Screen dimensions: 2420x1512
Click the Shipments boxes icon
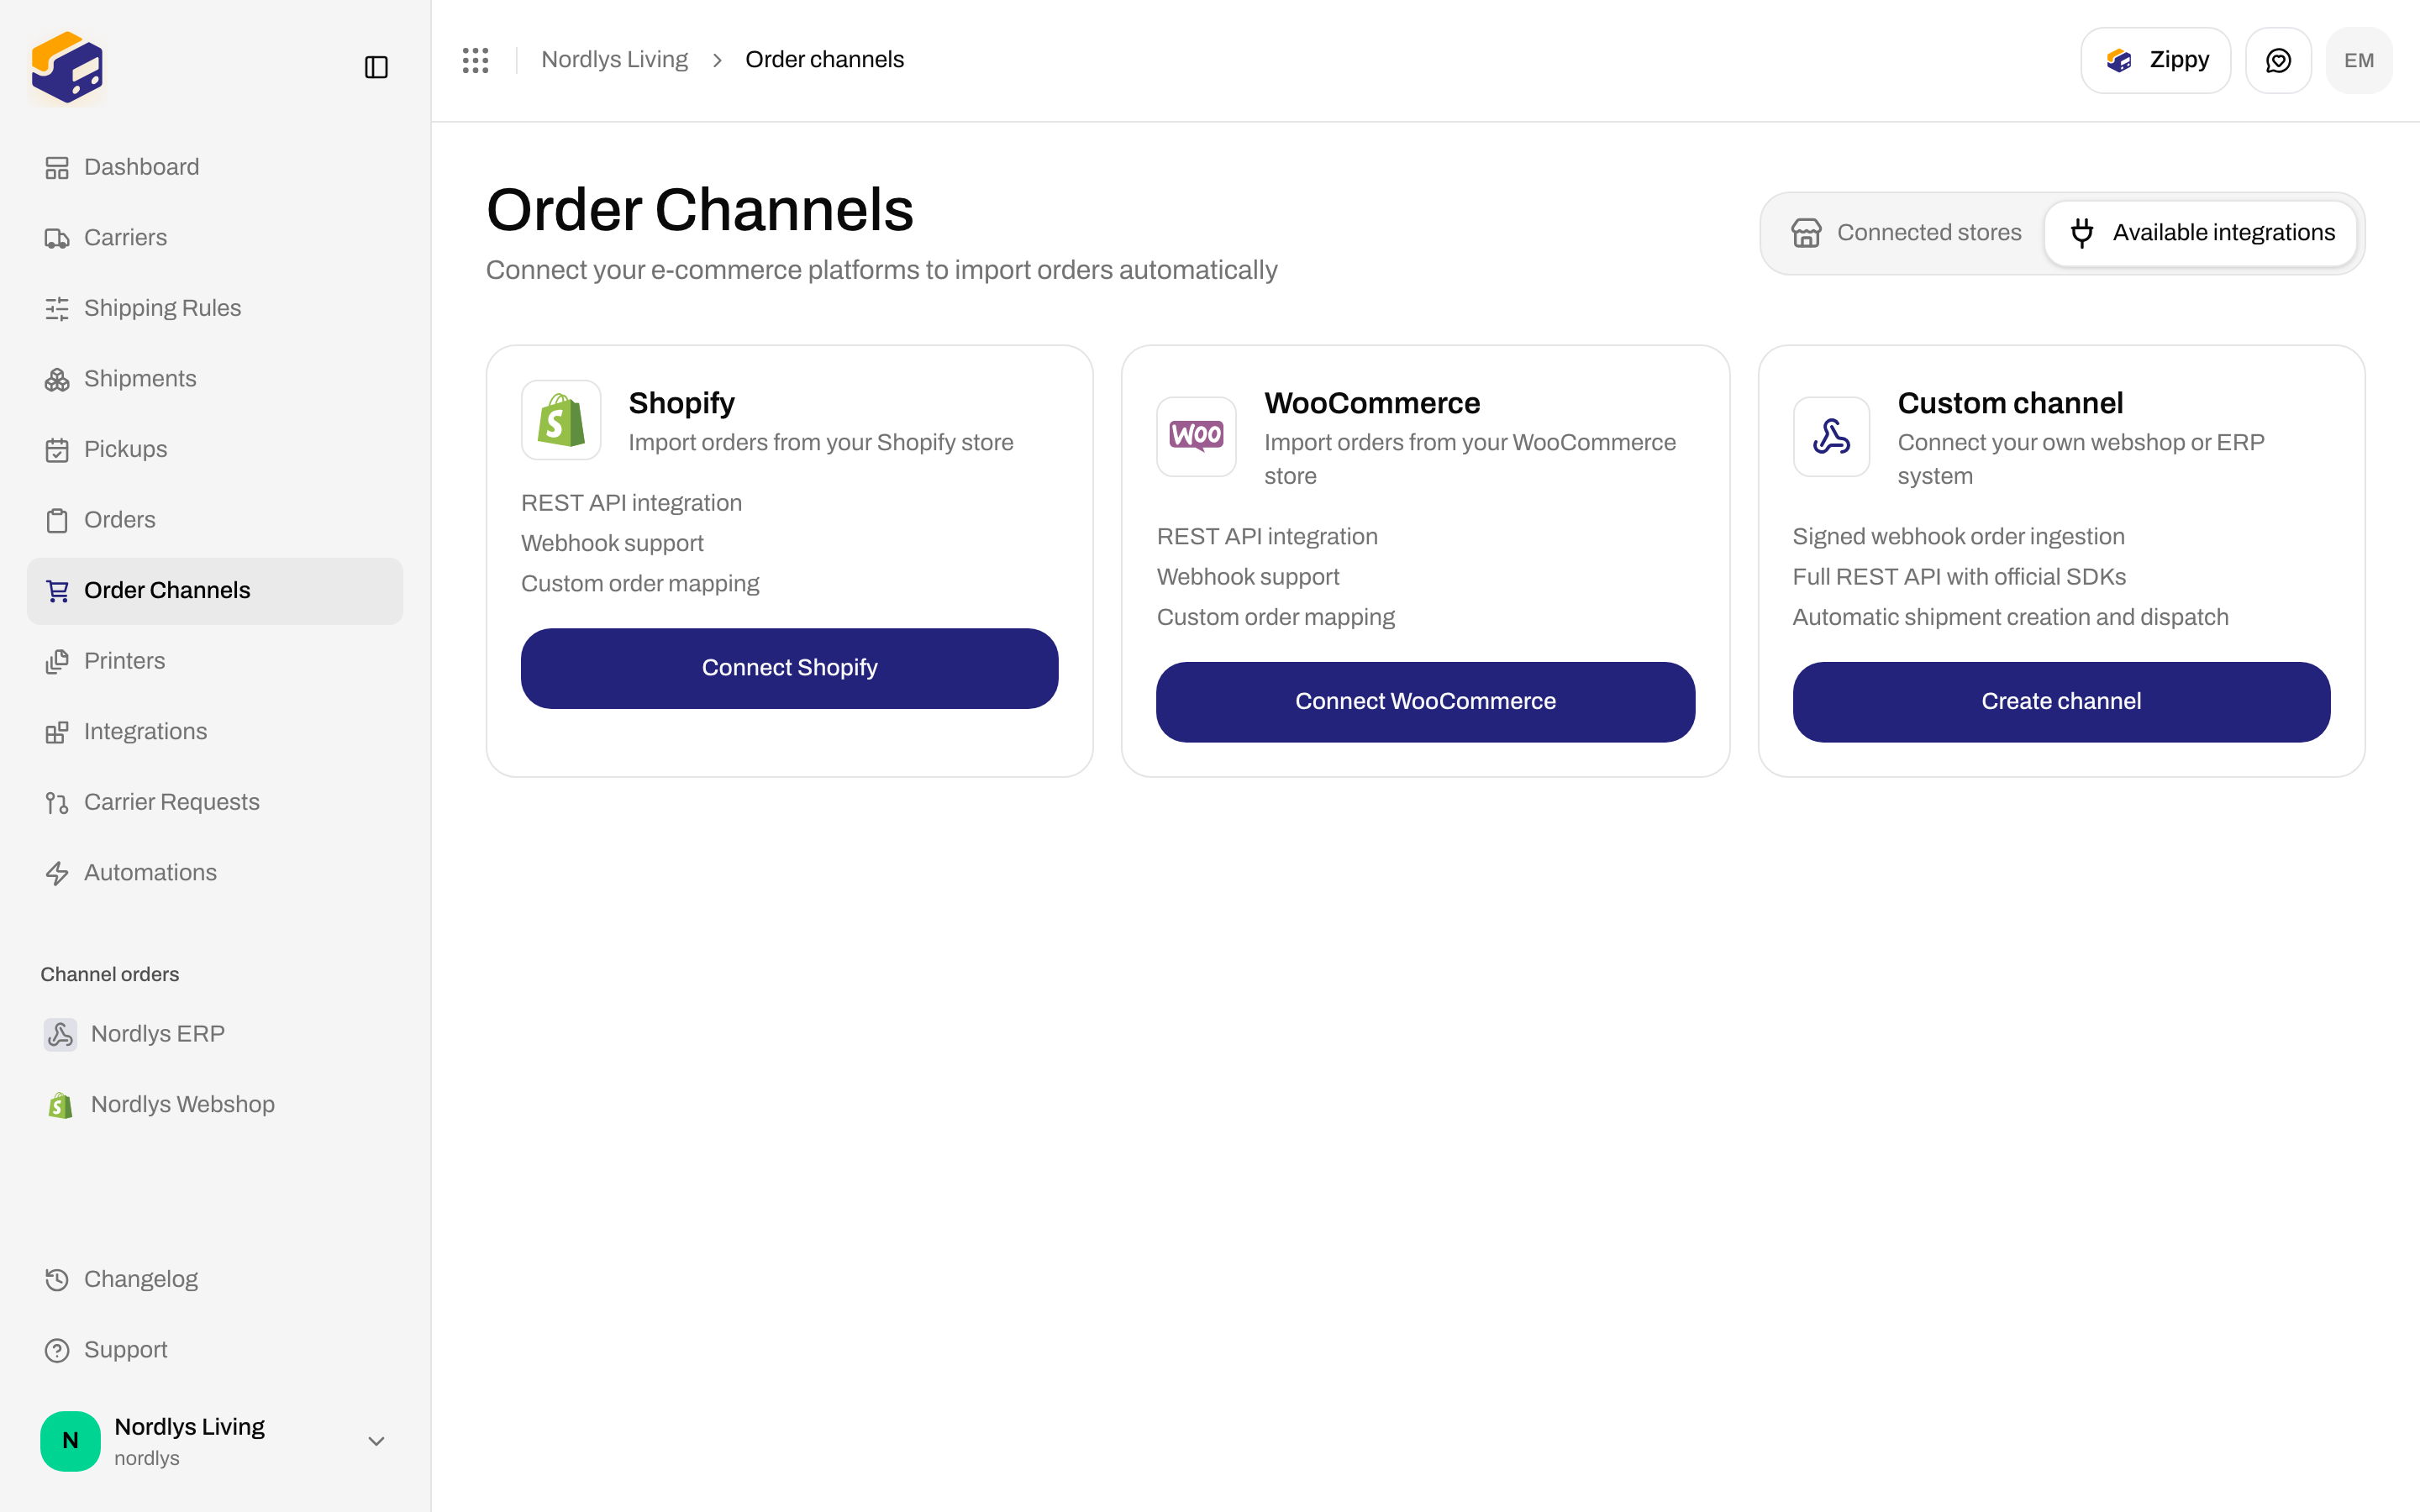(57, 379)
